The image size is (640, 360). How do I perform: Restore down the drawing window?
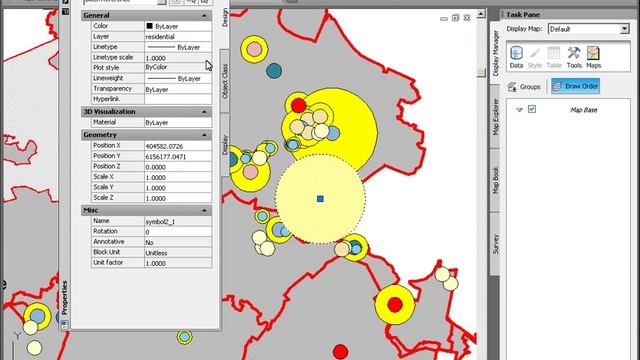coord(456,18)
